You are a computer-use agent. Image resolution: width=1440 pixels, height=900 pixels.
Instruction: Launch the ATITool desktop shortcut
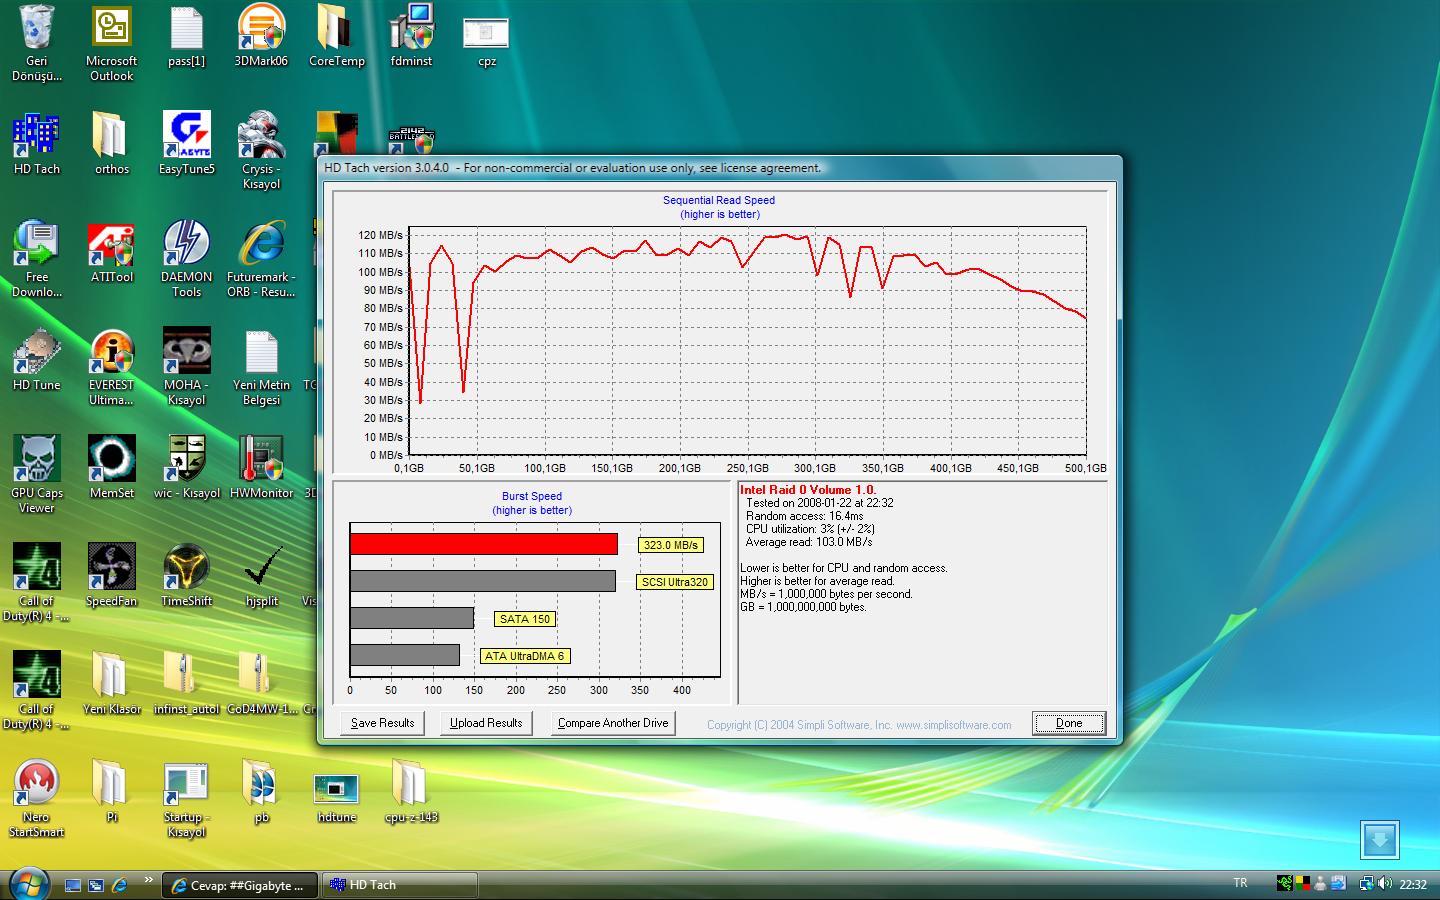point(112,252)
